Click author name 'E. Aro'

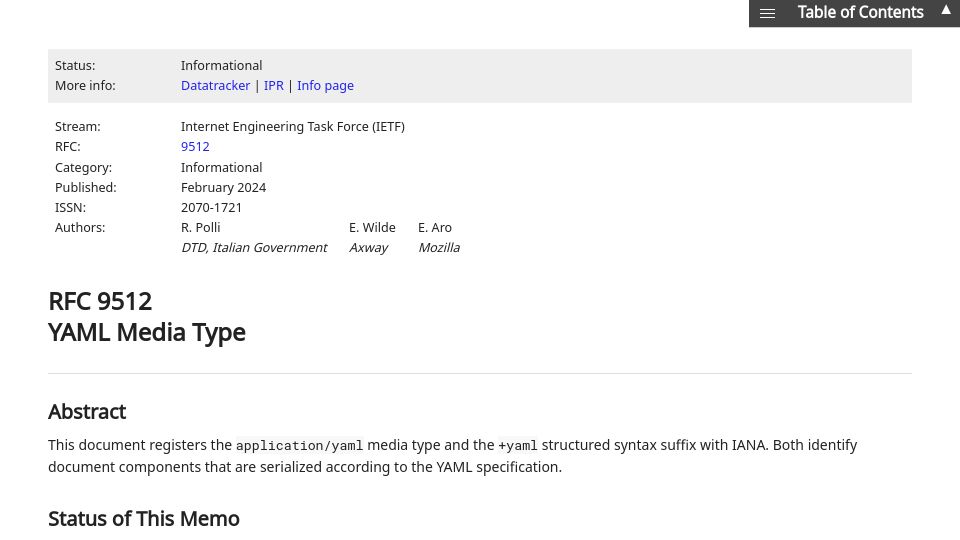click(x=435, y=228)
